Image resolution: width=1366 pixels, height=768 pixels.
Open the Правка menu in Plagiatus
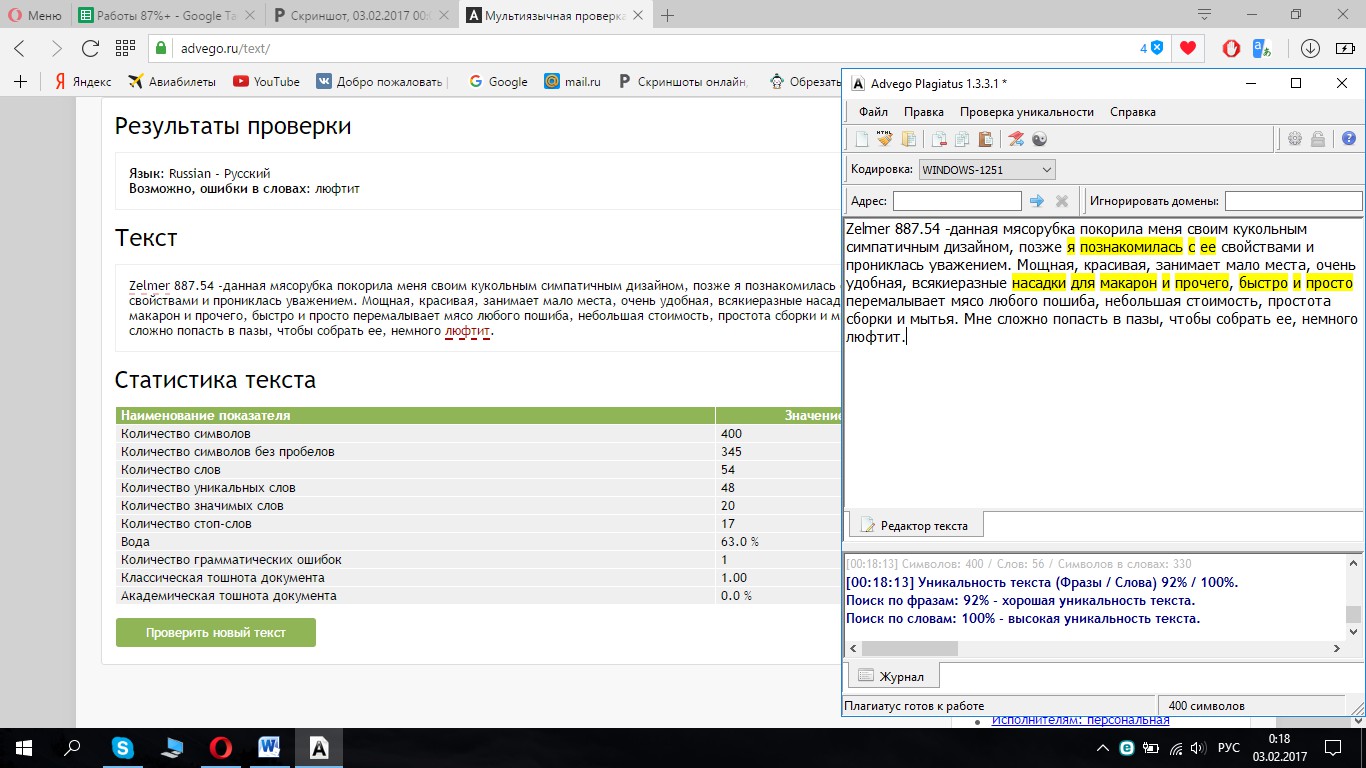[924, 112]
